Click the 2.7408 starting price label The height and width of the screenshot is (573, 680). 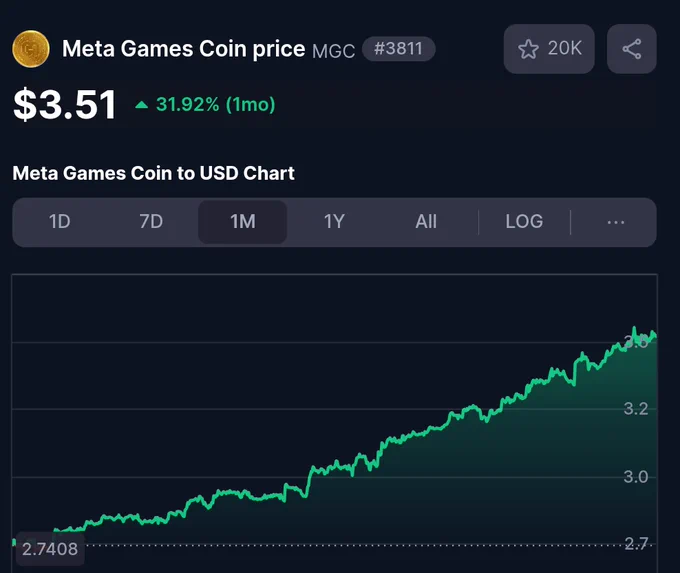(x=49, y=549)
